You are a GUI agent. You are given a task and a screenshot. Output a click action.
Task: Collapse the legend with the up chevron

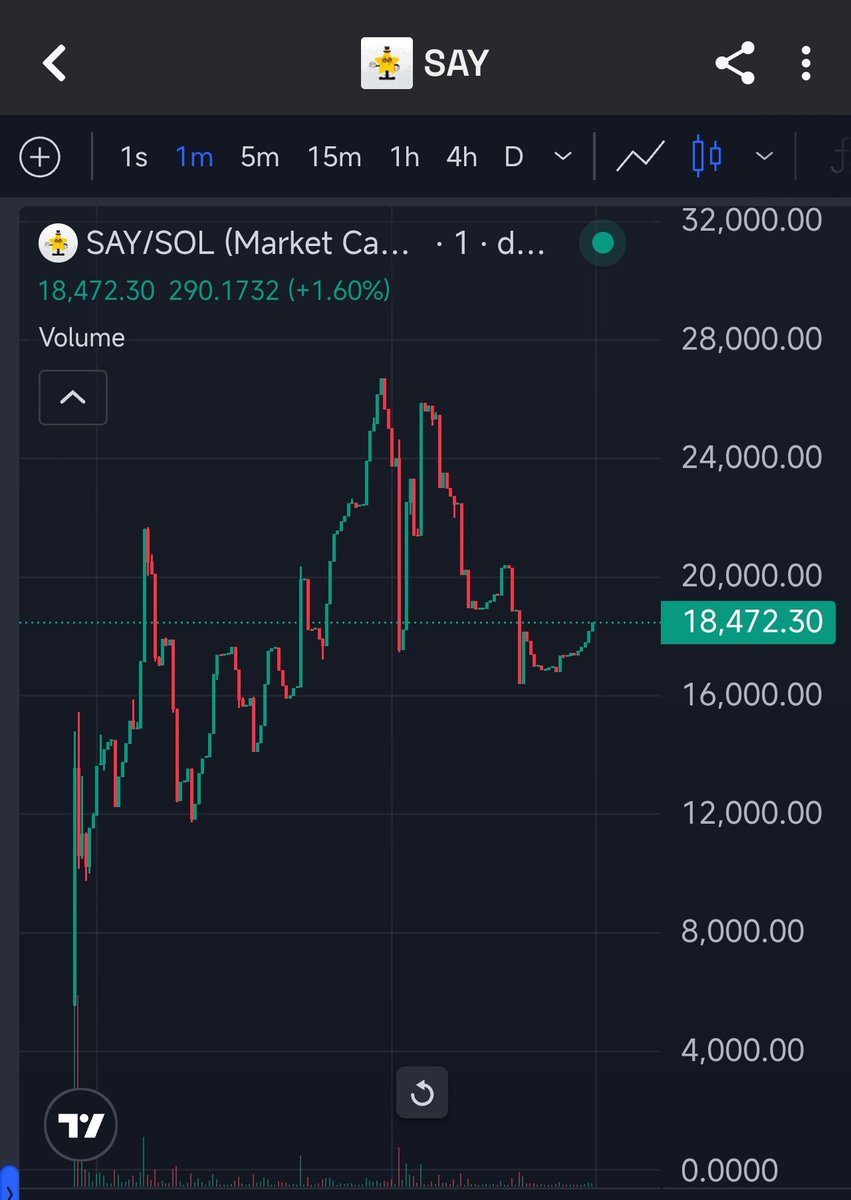tap(73, 397)
